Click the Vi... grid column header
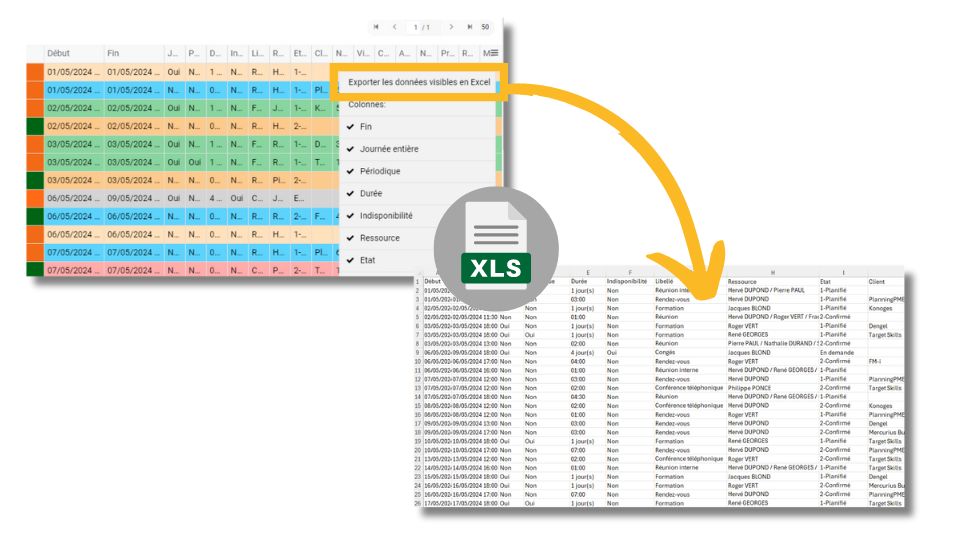This screenshot has height=540, width=960. [362, 53]
